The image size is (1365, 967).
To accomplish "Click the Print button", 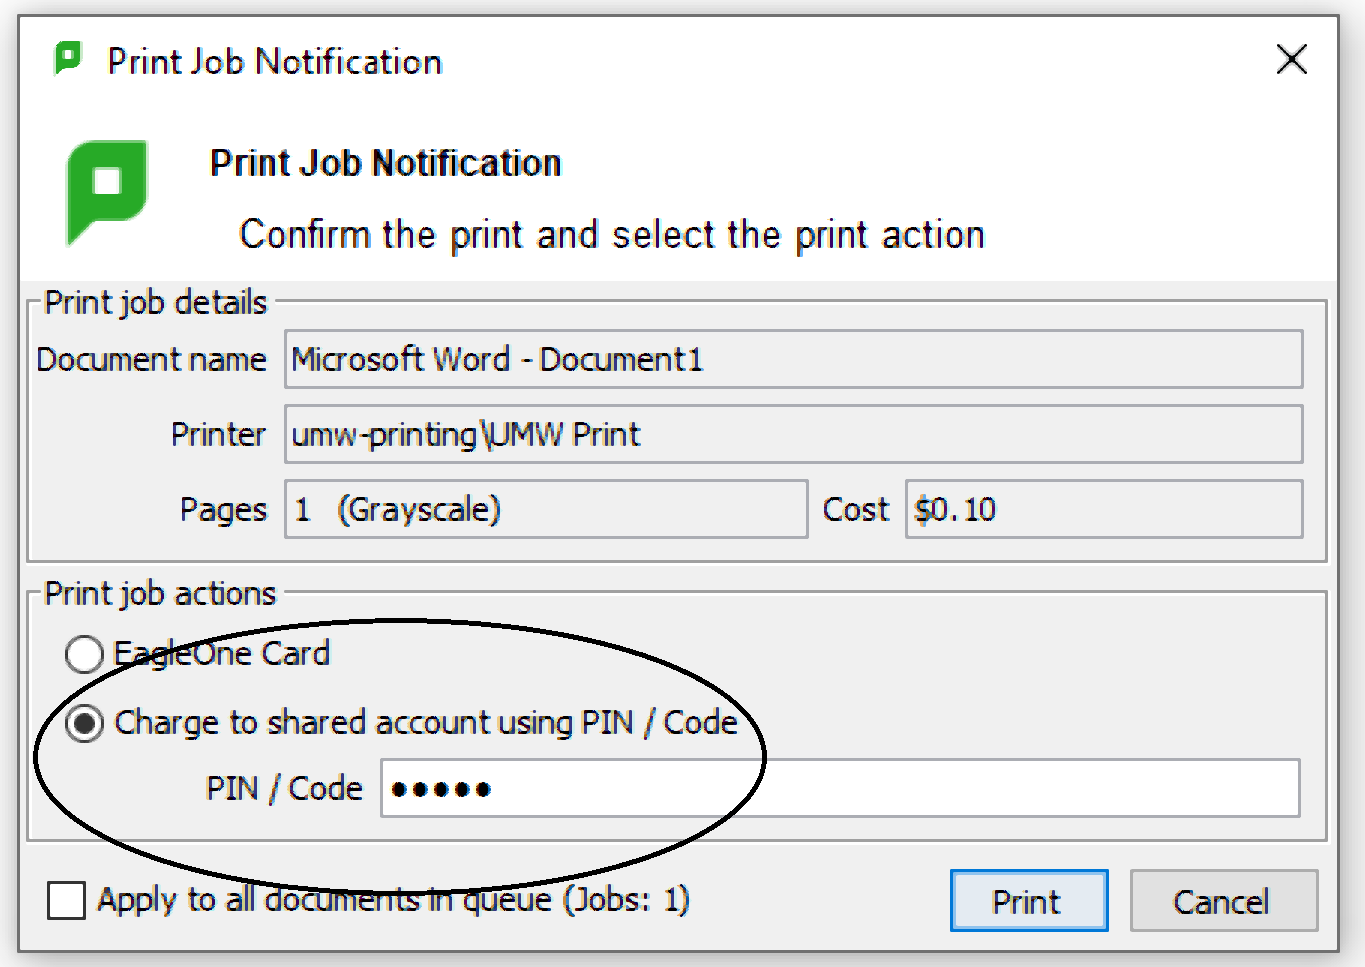I will click(1028, 900).
